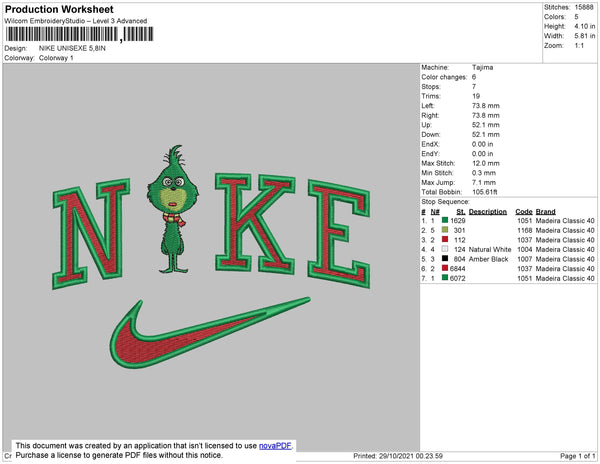Click 'Wilcom EmbroideryStudio – Level 3 Advanced' text

[76, 21]
